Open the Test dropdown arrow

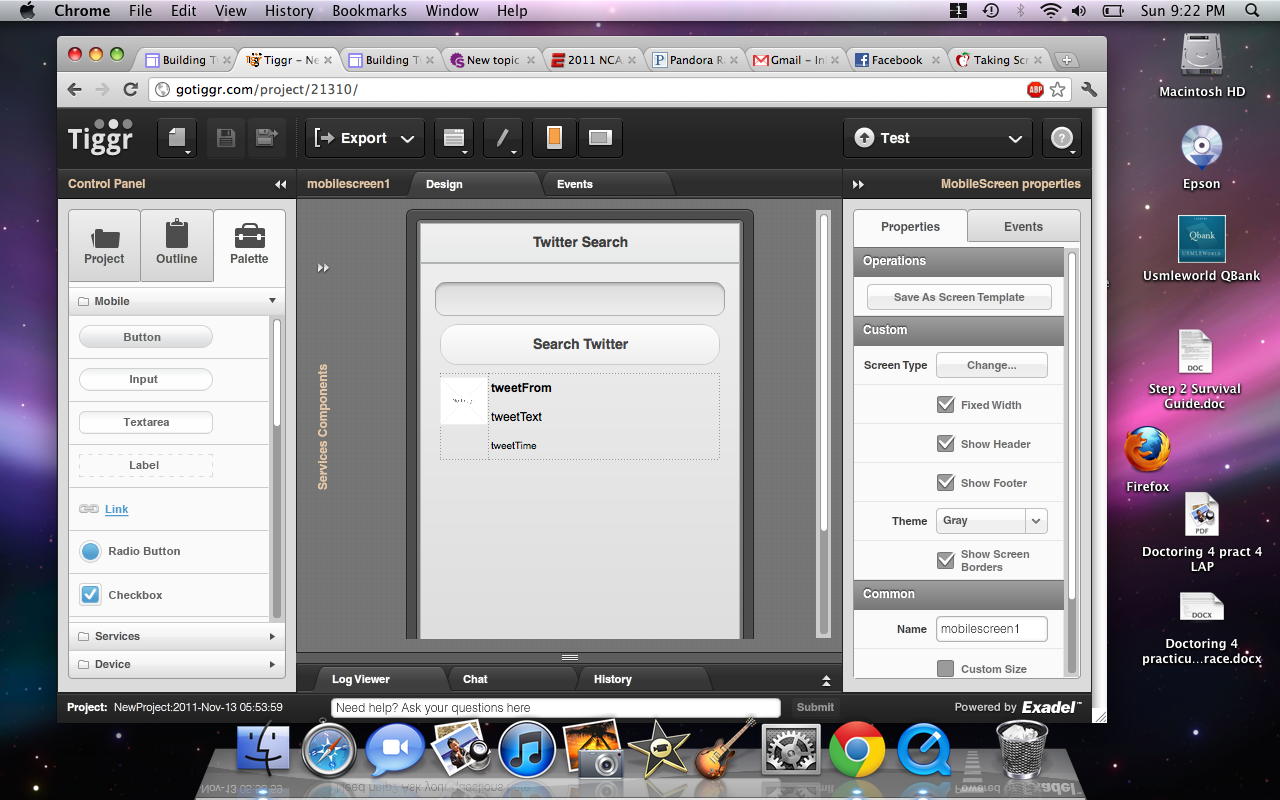[1015, 139]
